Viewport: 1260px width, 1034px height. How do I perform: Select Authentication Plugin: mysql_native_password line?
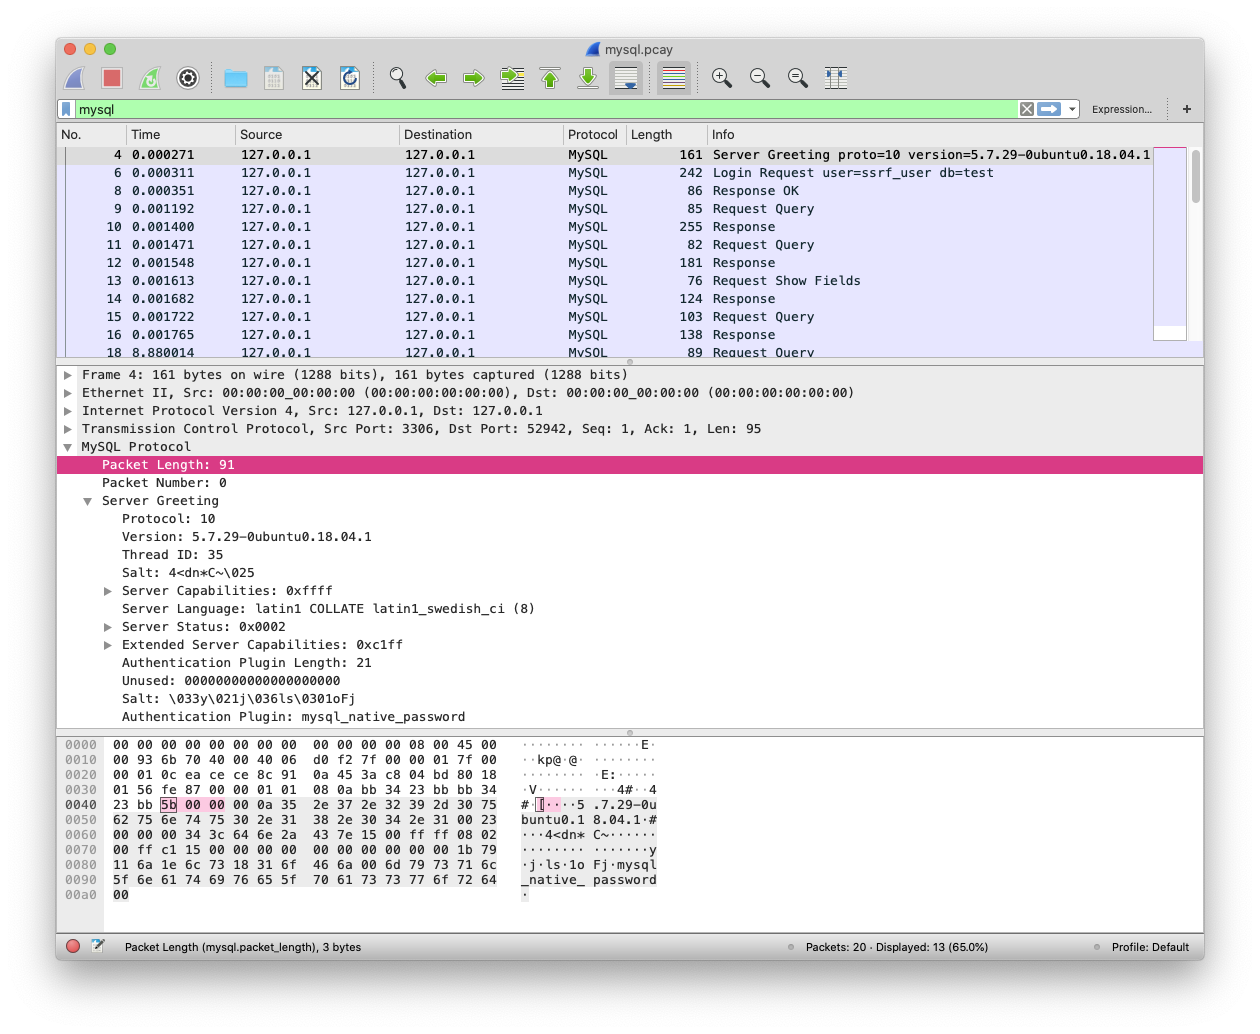[630, 717]
